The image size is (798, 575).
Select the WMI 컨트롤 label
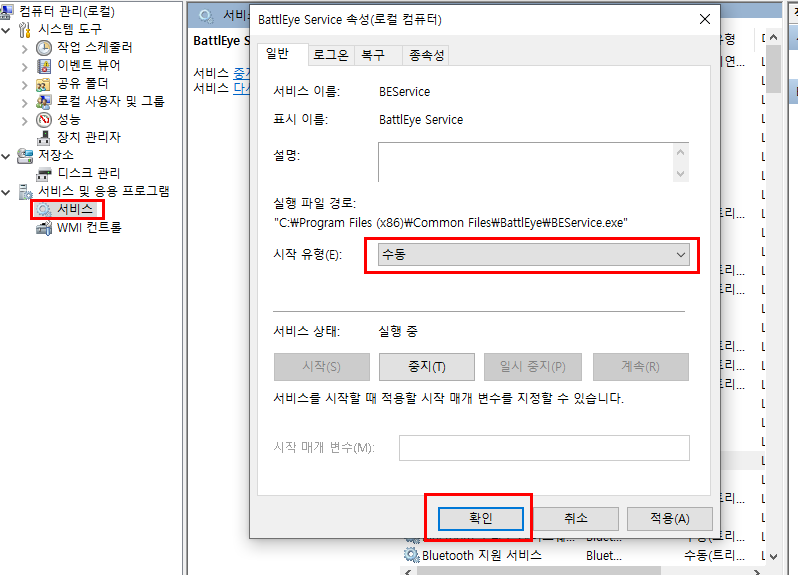click(89, 227)
